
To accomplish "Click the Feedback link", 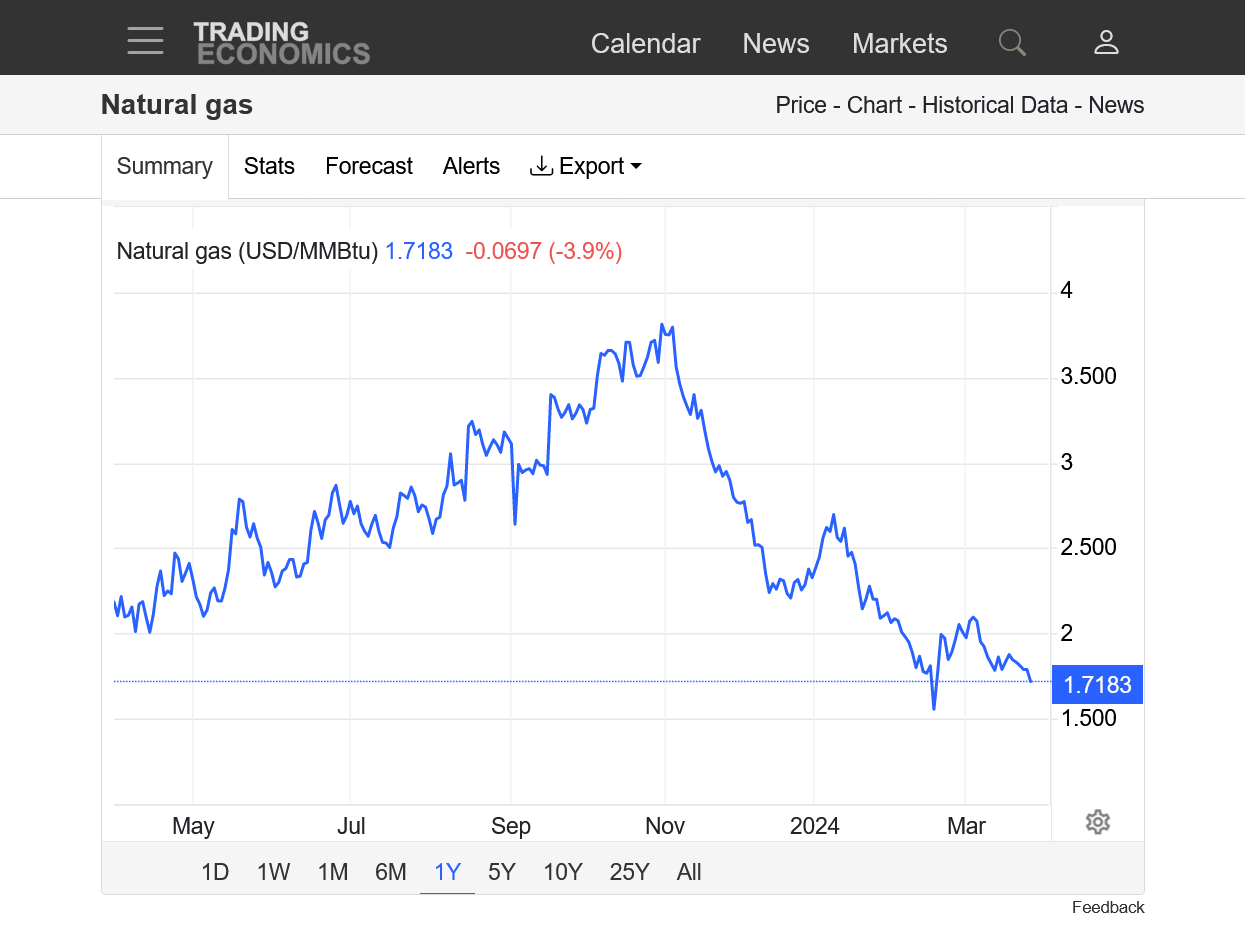I will click(1108, 907).
